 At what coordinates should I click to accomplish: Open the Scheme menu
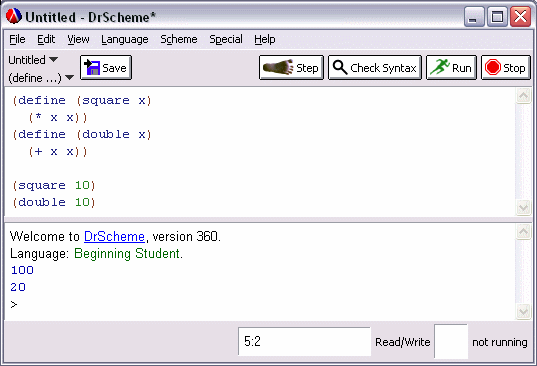179,39
